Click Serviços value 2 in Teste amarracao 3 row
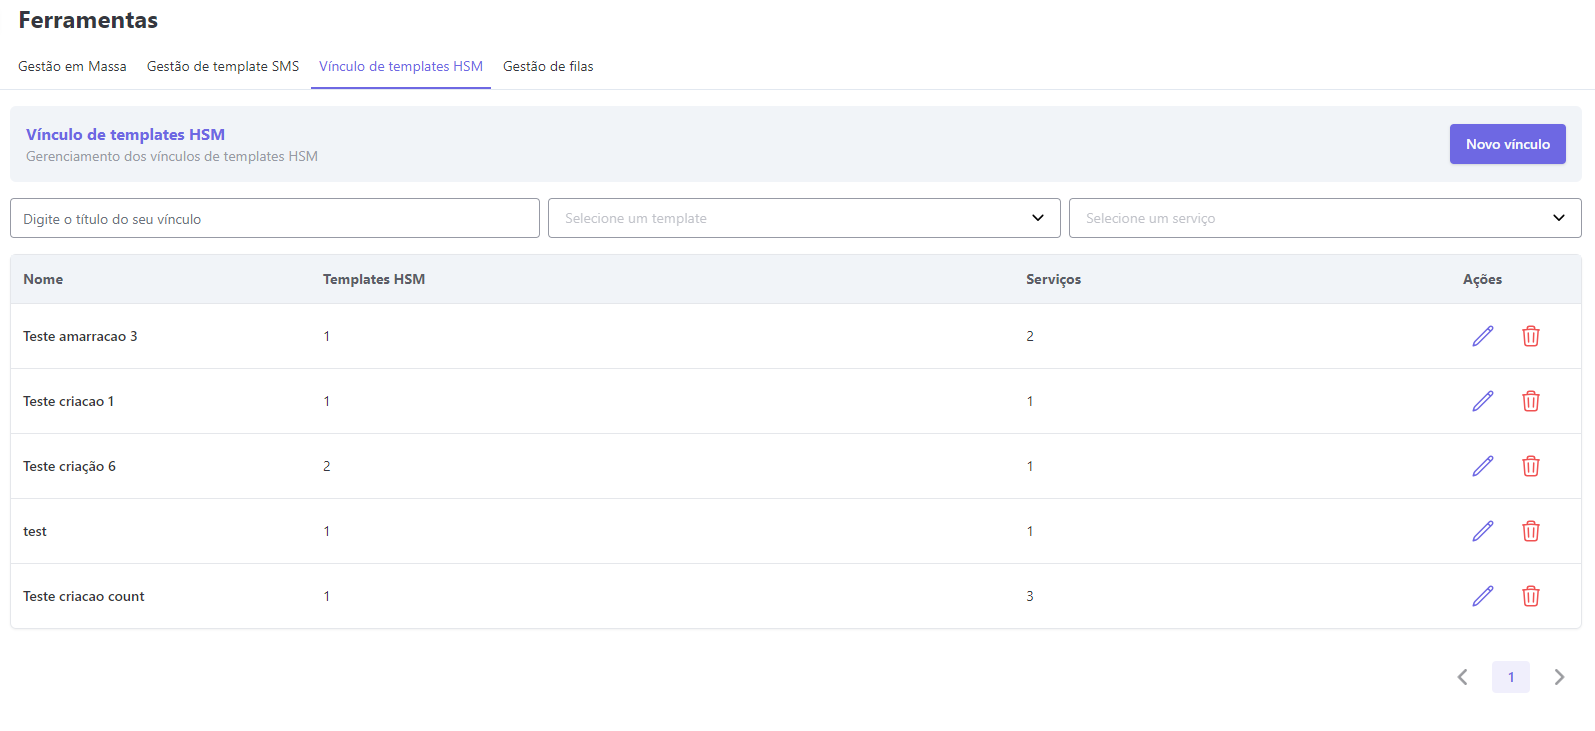The image size is (1595, 731). [1030, 336]
